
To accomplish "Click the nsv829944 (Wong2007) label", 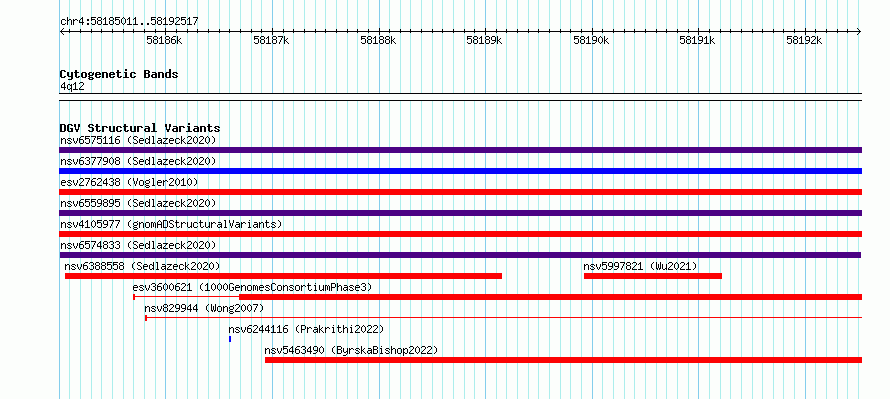I will [x=204, y=308].
